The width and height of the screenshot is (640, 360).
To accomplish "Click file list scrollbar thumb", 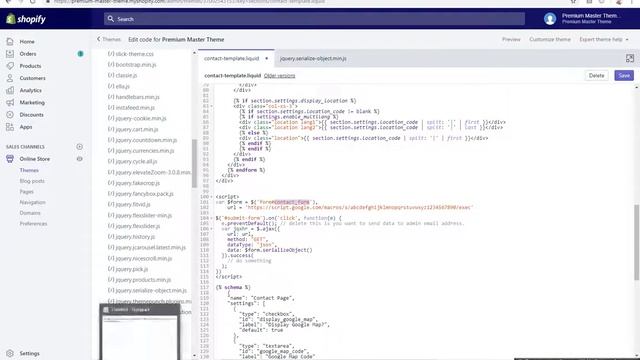I will point(194,163).
